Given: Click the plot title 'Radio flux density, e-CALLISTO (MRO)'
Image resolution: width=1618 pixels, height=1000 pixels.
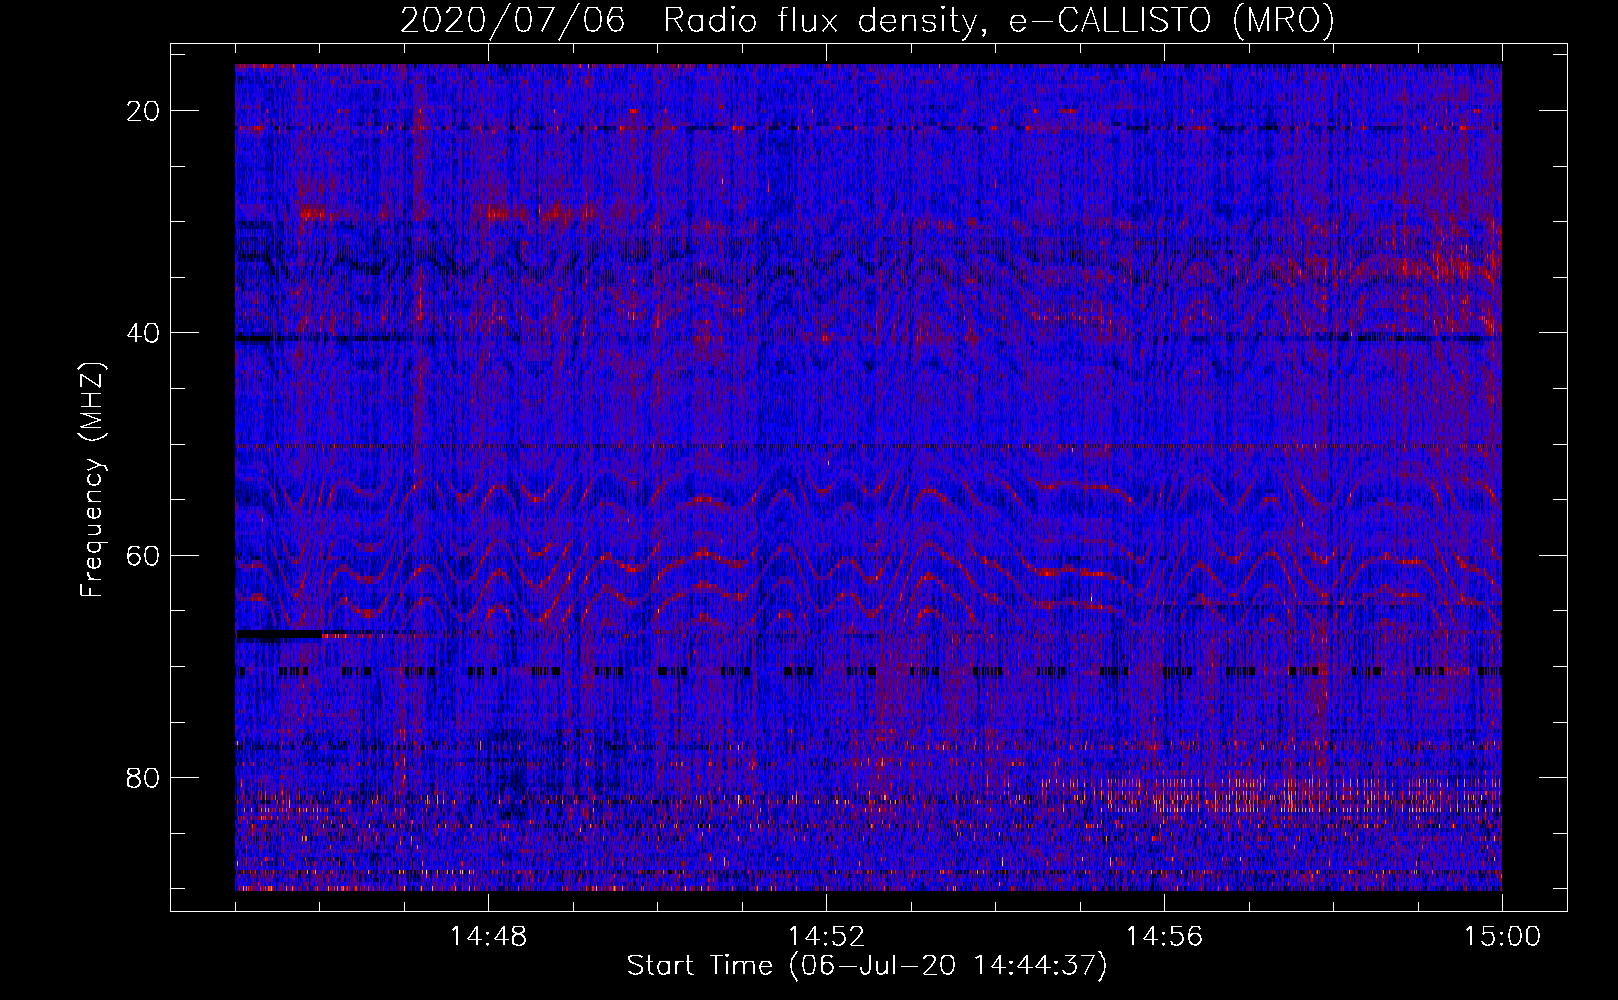Looking at the screenshot, I should pyautogui.click(x=999, y=20).
